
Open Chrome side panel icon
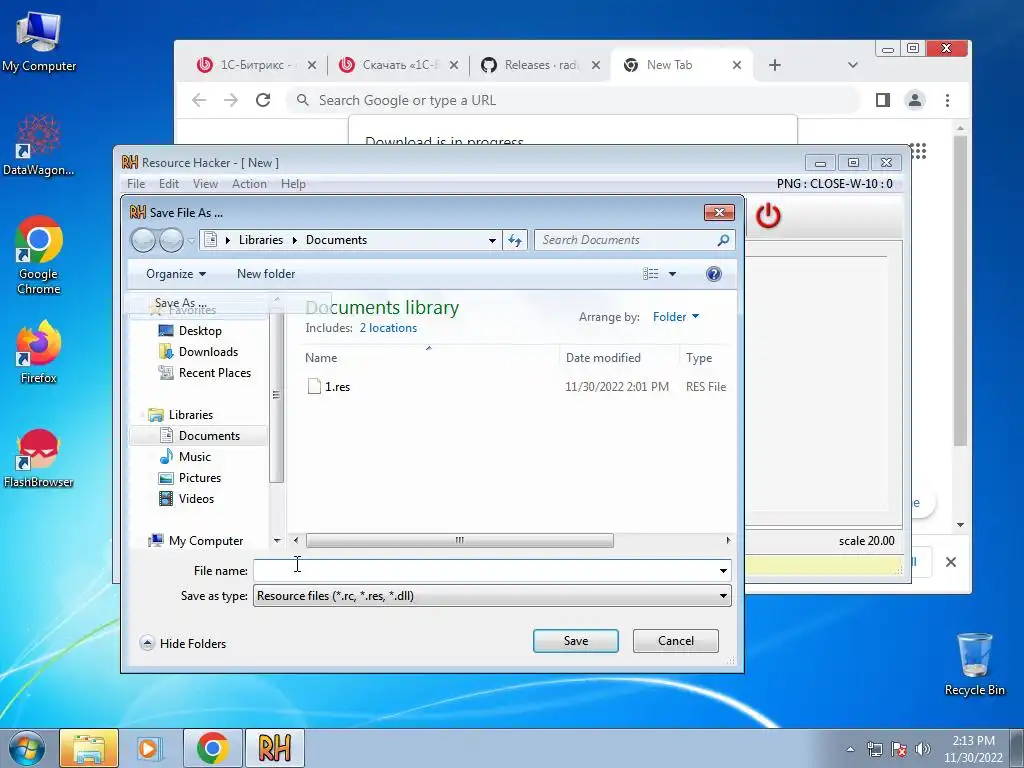(x=882, y=100)
